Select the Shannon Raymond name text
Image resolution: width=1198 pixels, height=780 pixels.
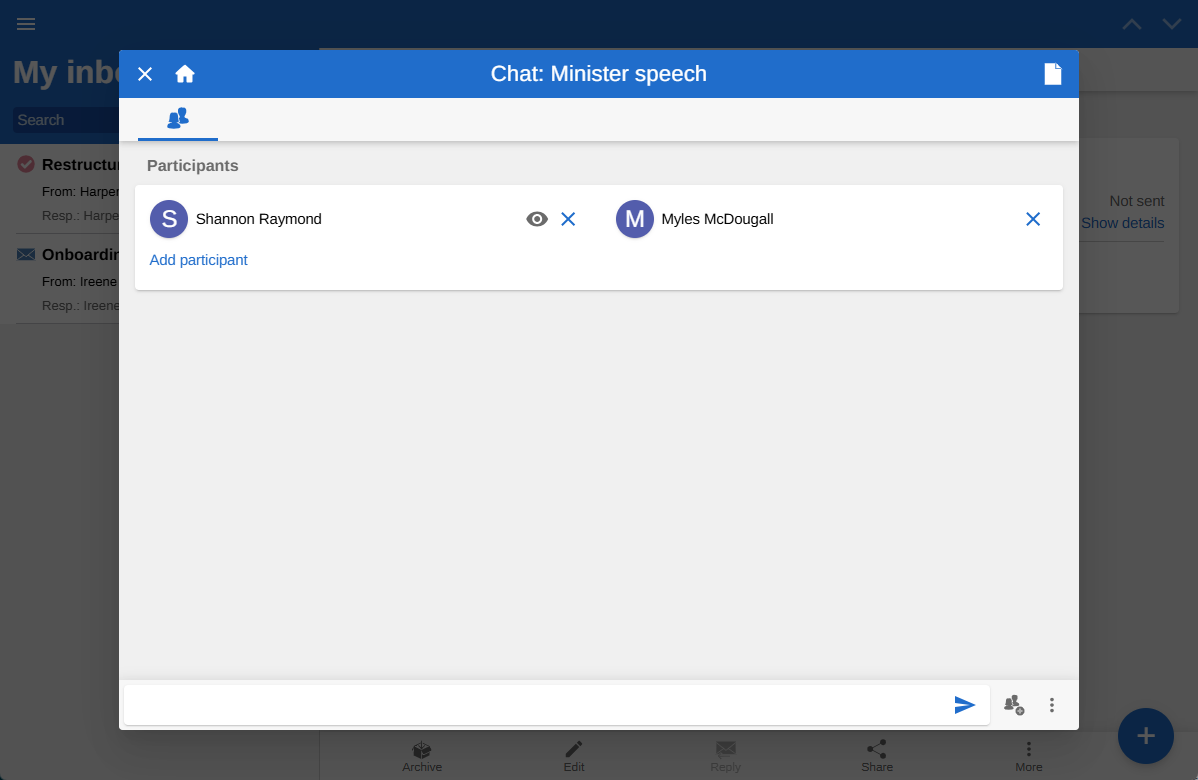pos(258,219)
